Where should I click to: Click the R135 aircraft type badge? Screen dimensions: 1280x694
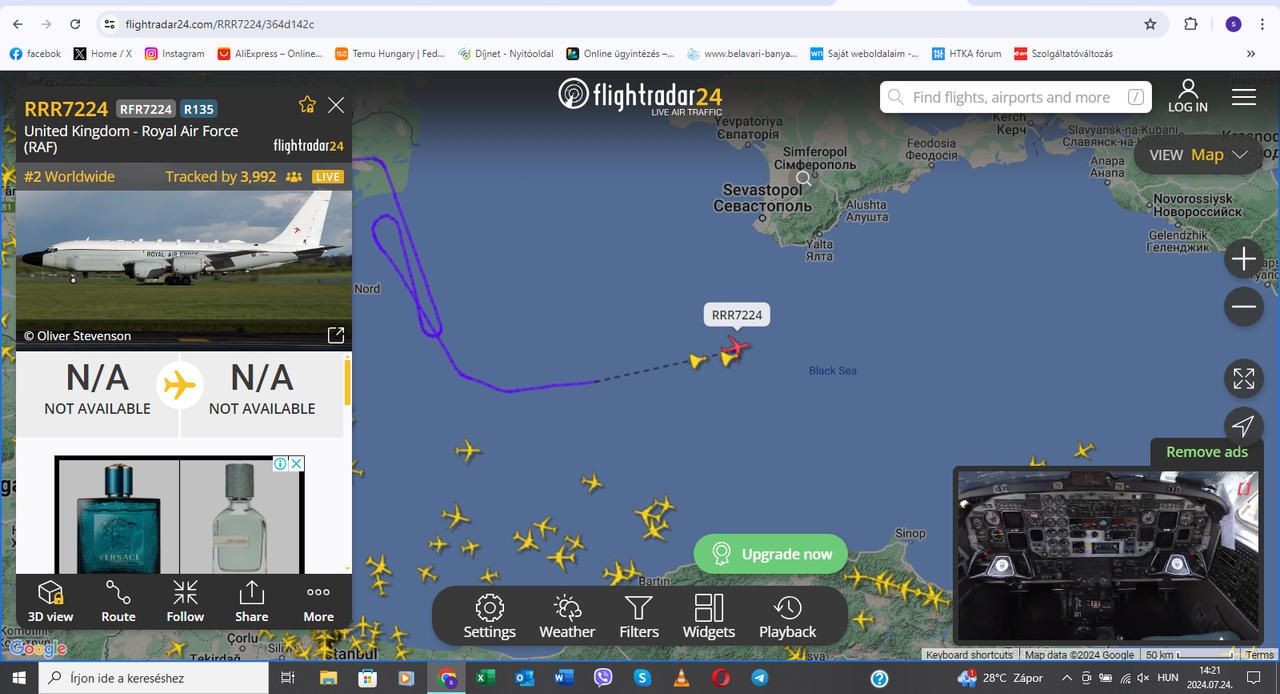click(x=198, y=109)
